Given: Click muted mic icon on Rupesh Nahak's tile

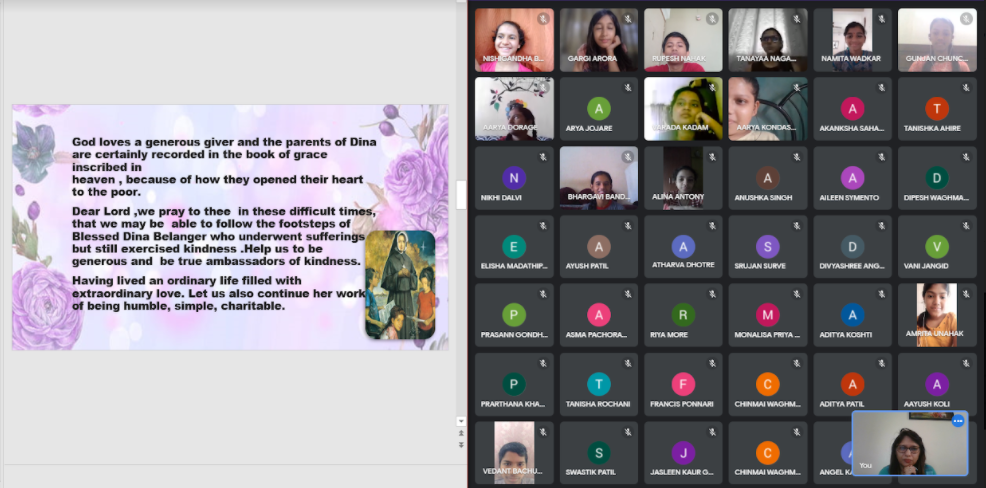Looking at the screenshot, I should [712, 19].
